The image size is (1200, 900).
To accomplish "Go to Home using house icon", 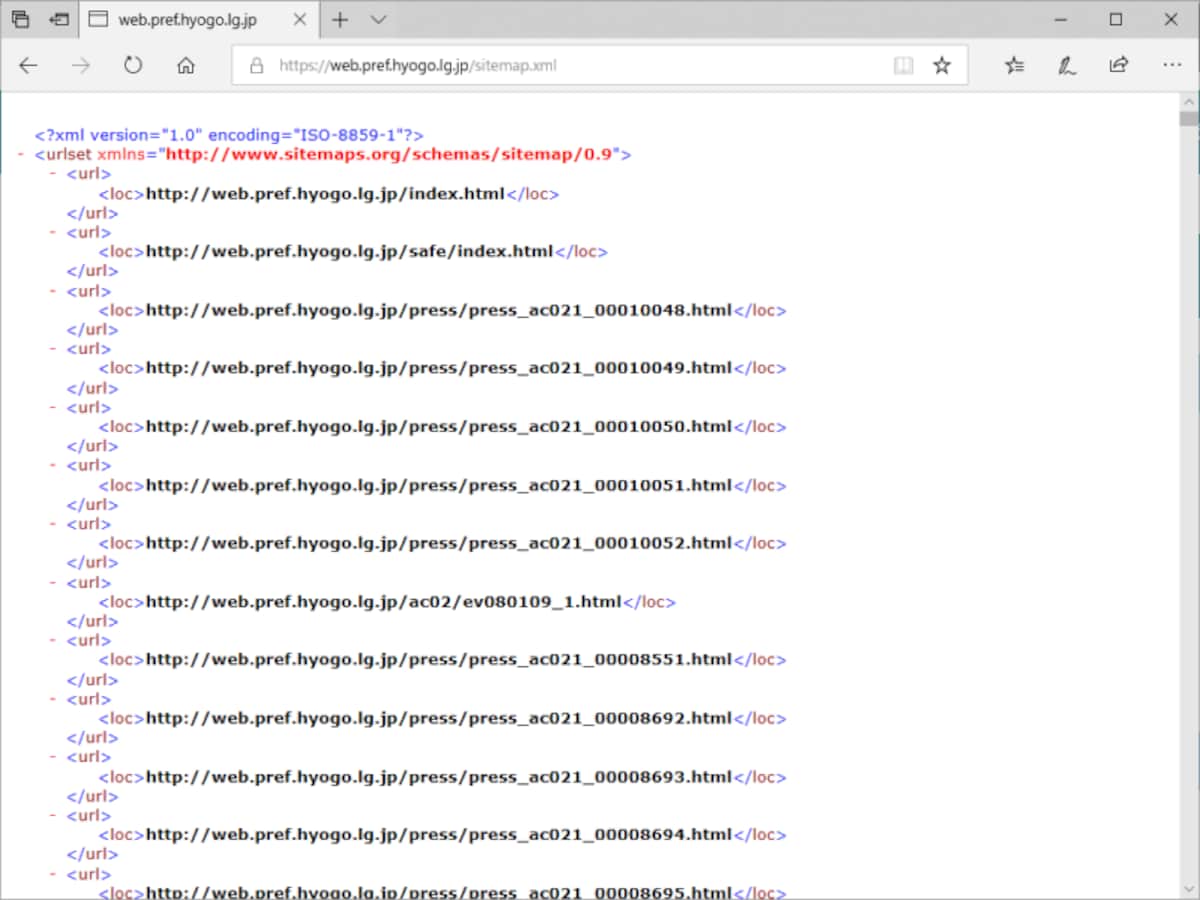I will (185, 66).
